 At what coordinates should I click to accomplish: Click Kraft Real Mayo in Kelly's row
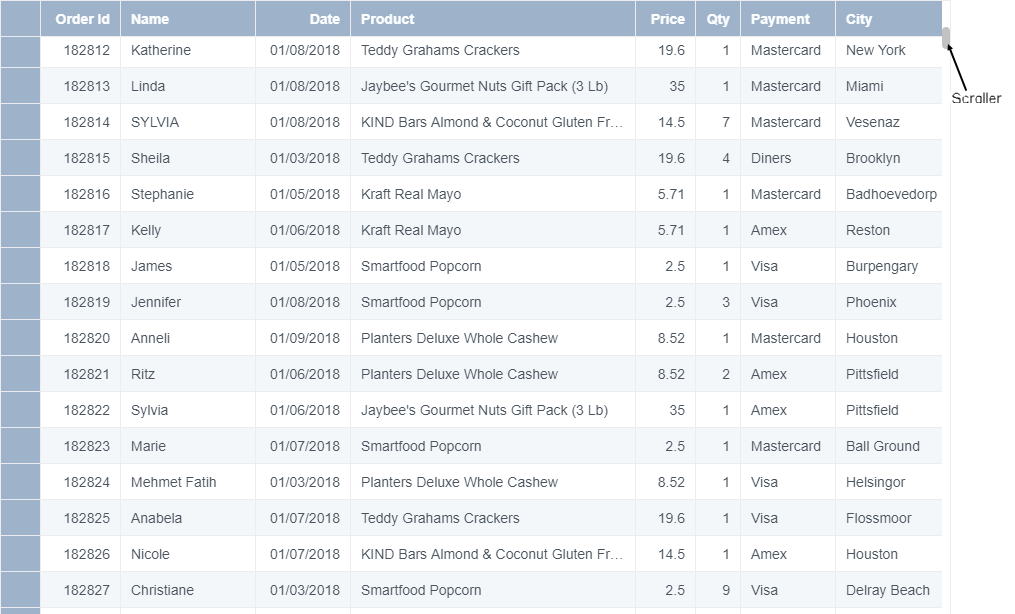point(493,230)
